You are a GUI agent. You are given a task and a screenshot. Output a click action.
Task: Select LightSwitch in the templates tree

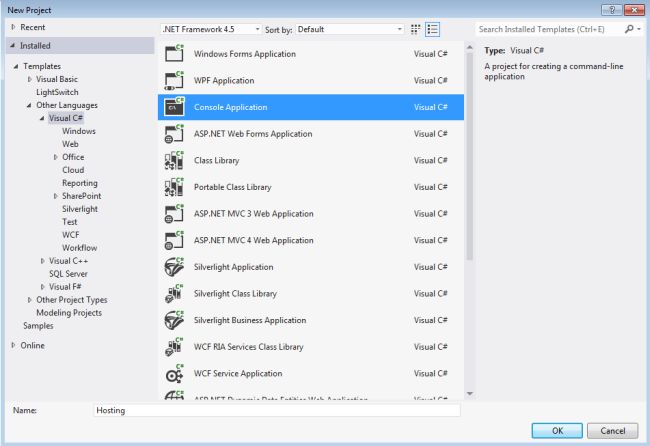[57, 92]
